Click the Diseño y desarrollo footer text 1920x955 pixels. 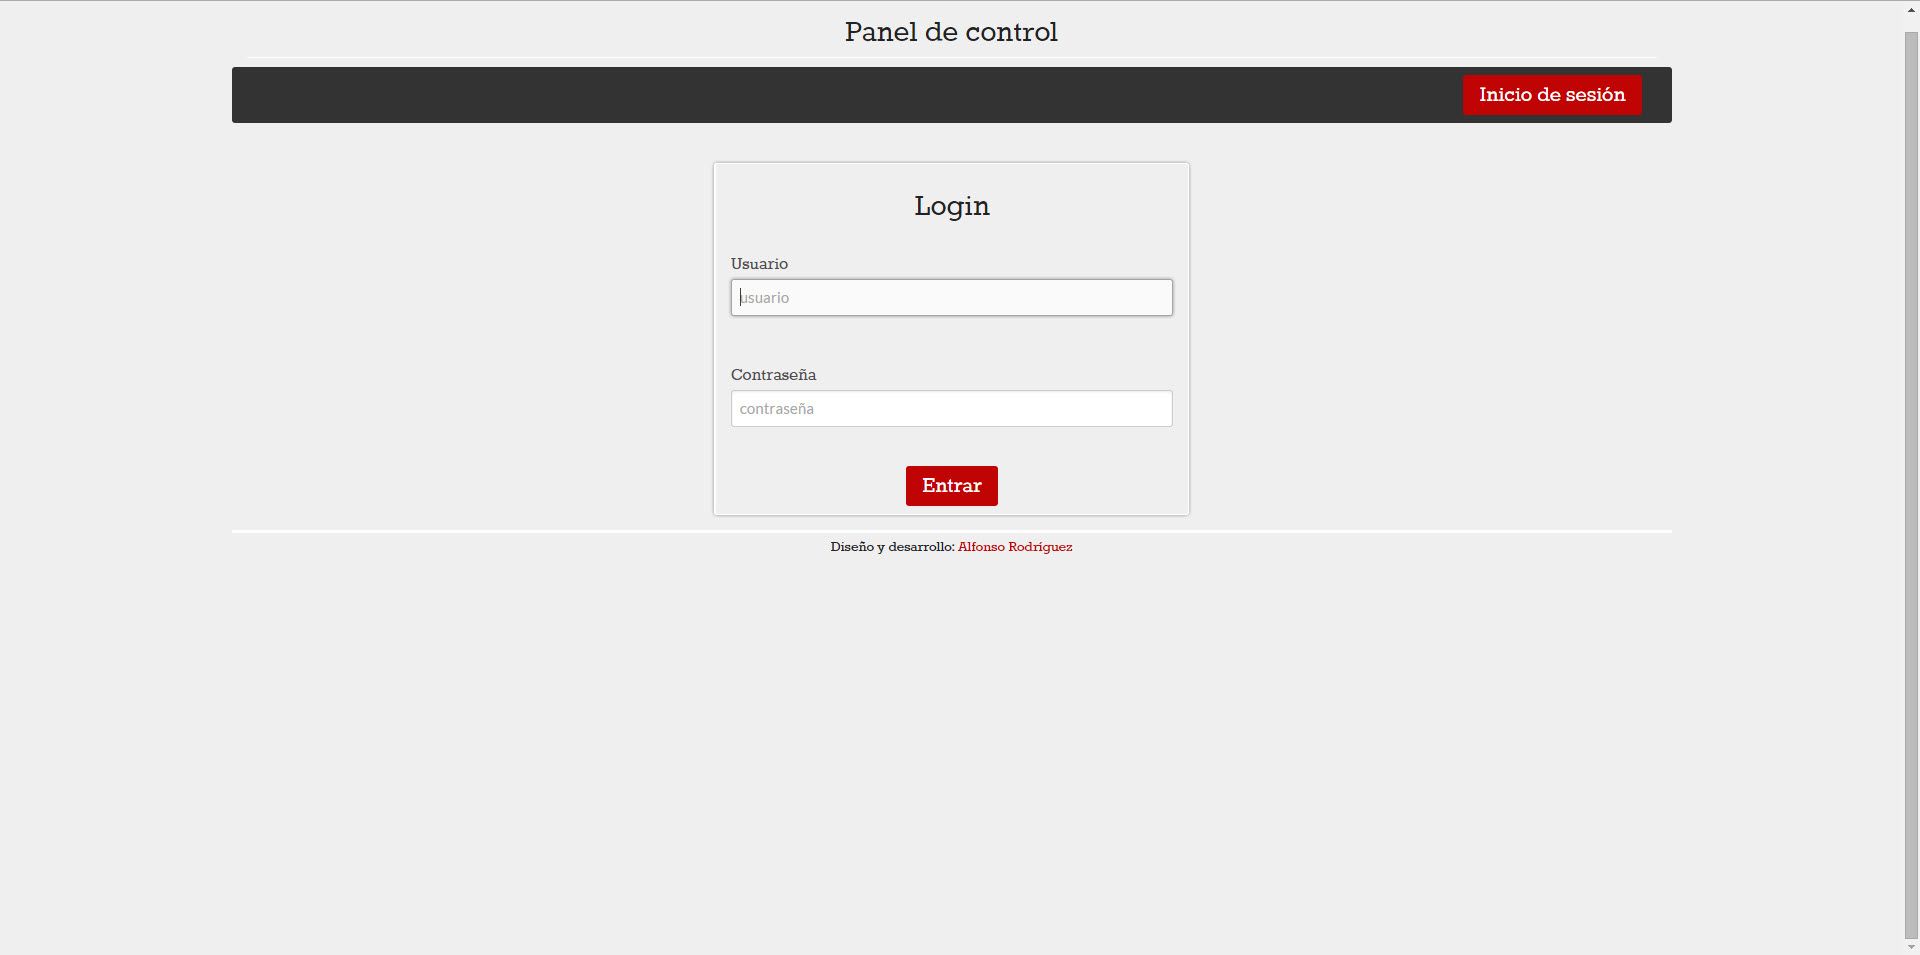point(892,547)
